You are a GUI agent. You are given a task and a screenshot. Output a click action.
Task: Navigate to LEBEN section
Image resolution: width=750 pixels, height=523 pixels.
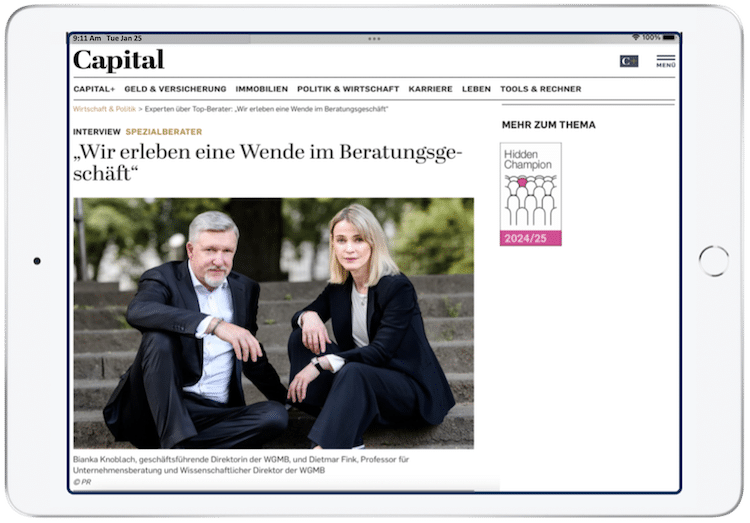pyautogui.click(x=476, y=89)
